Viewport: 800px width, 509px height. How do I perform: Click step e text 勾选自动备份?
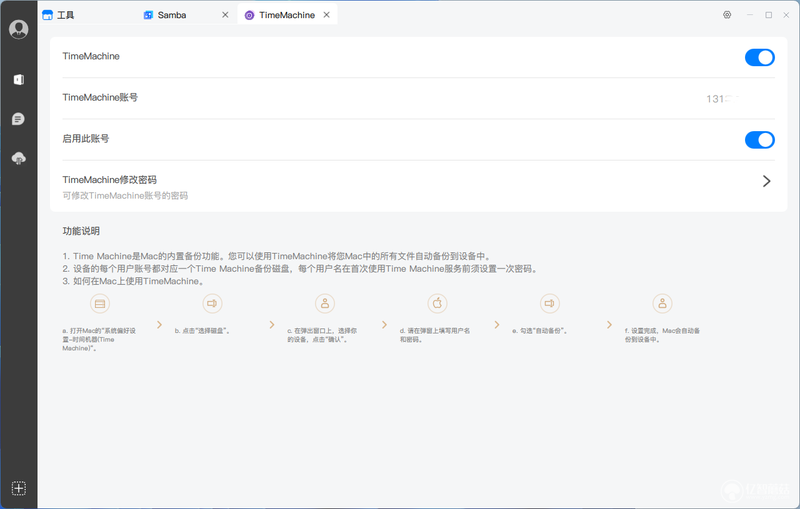click(x=540, y=331)
